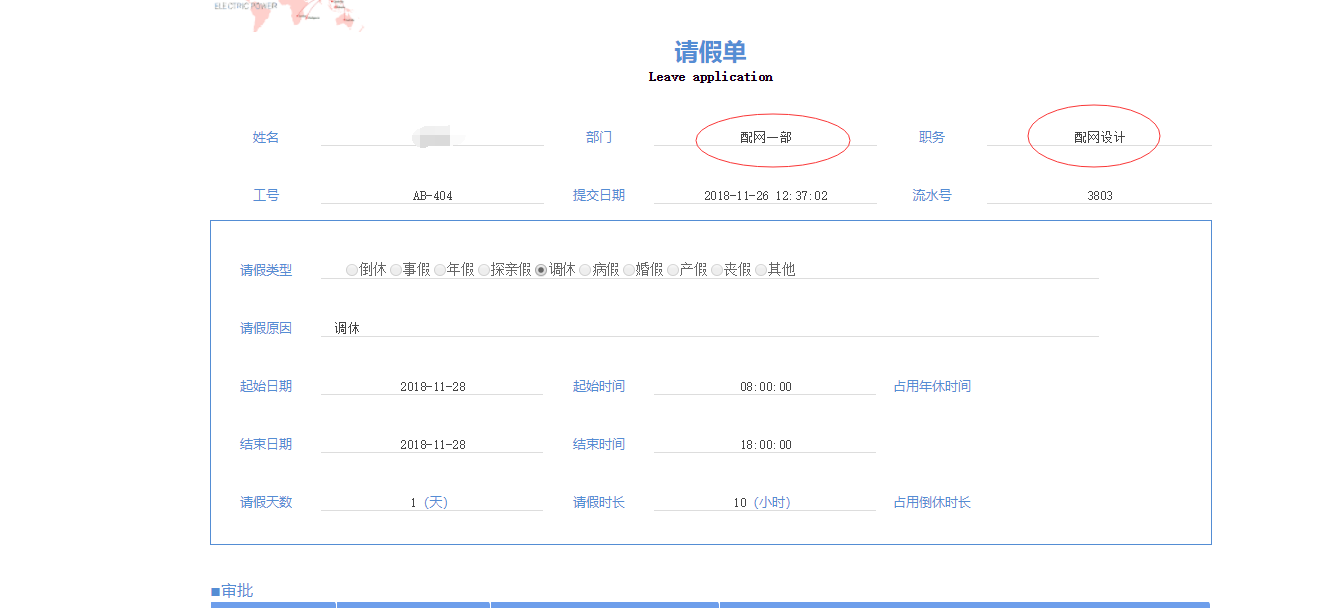Click the company logo image at top

[288, 14]
